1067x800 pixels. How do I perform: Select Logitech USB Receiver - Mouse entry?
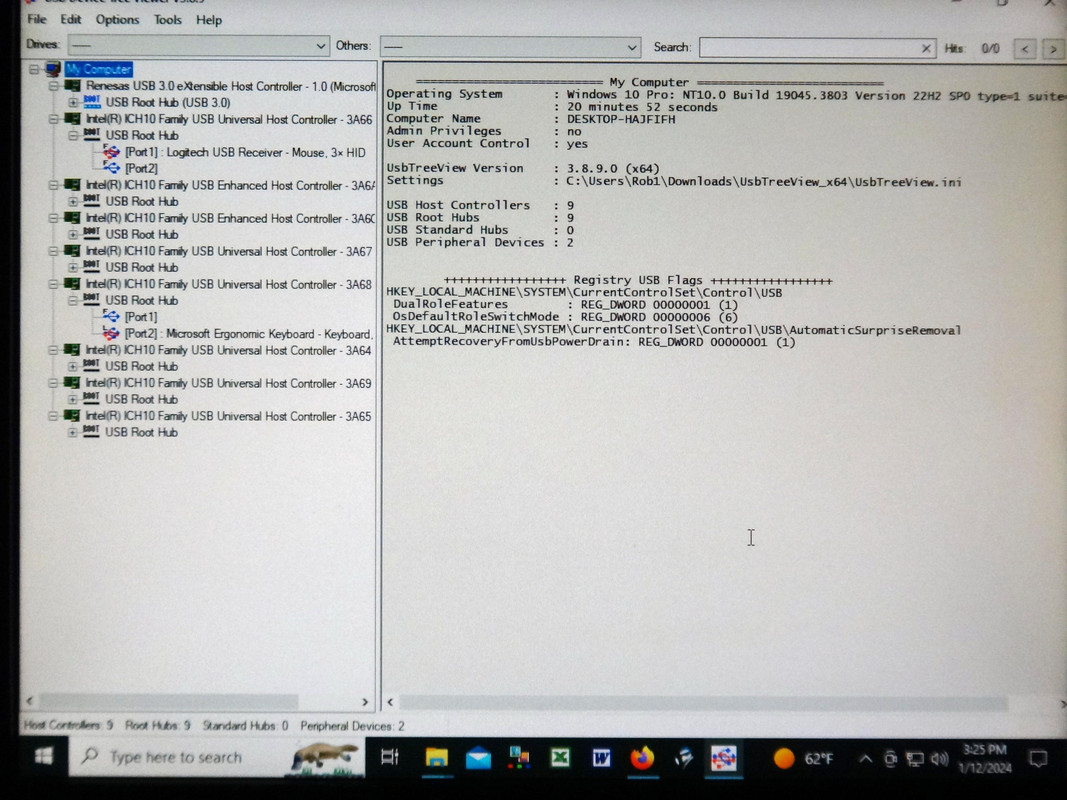click(245, 152)
